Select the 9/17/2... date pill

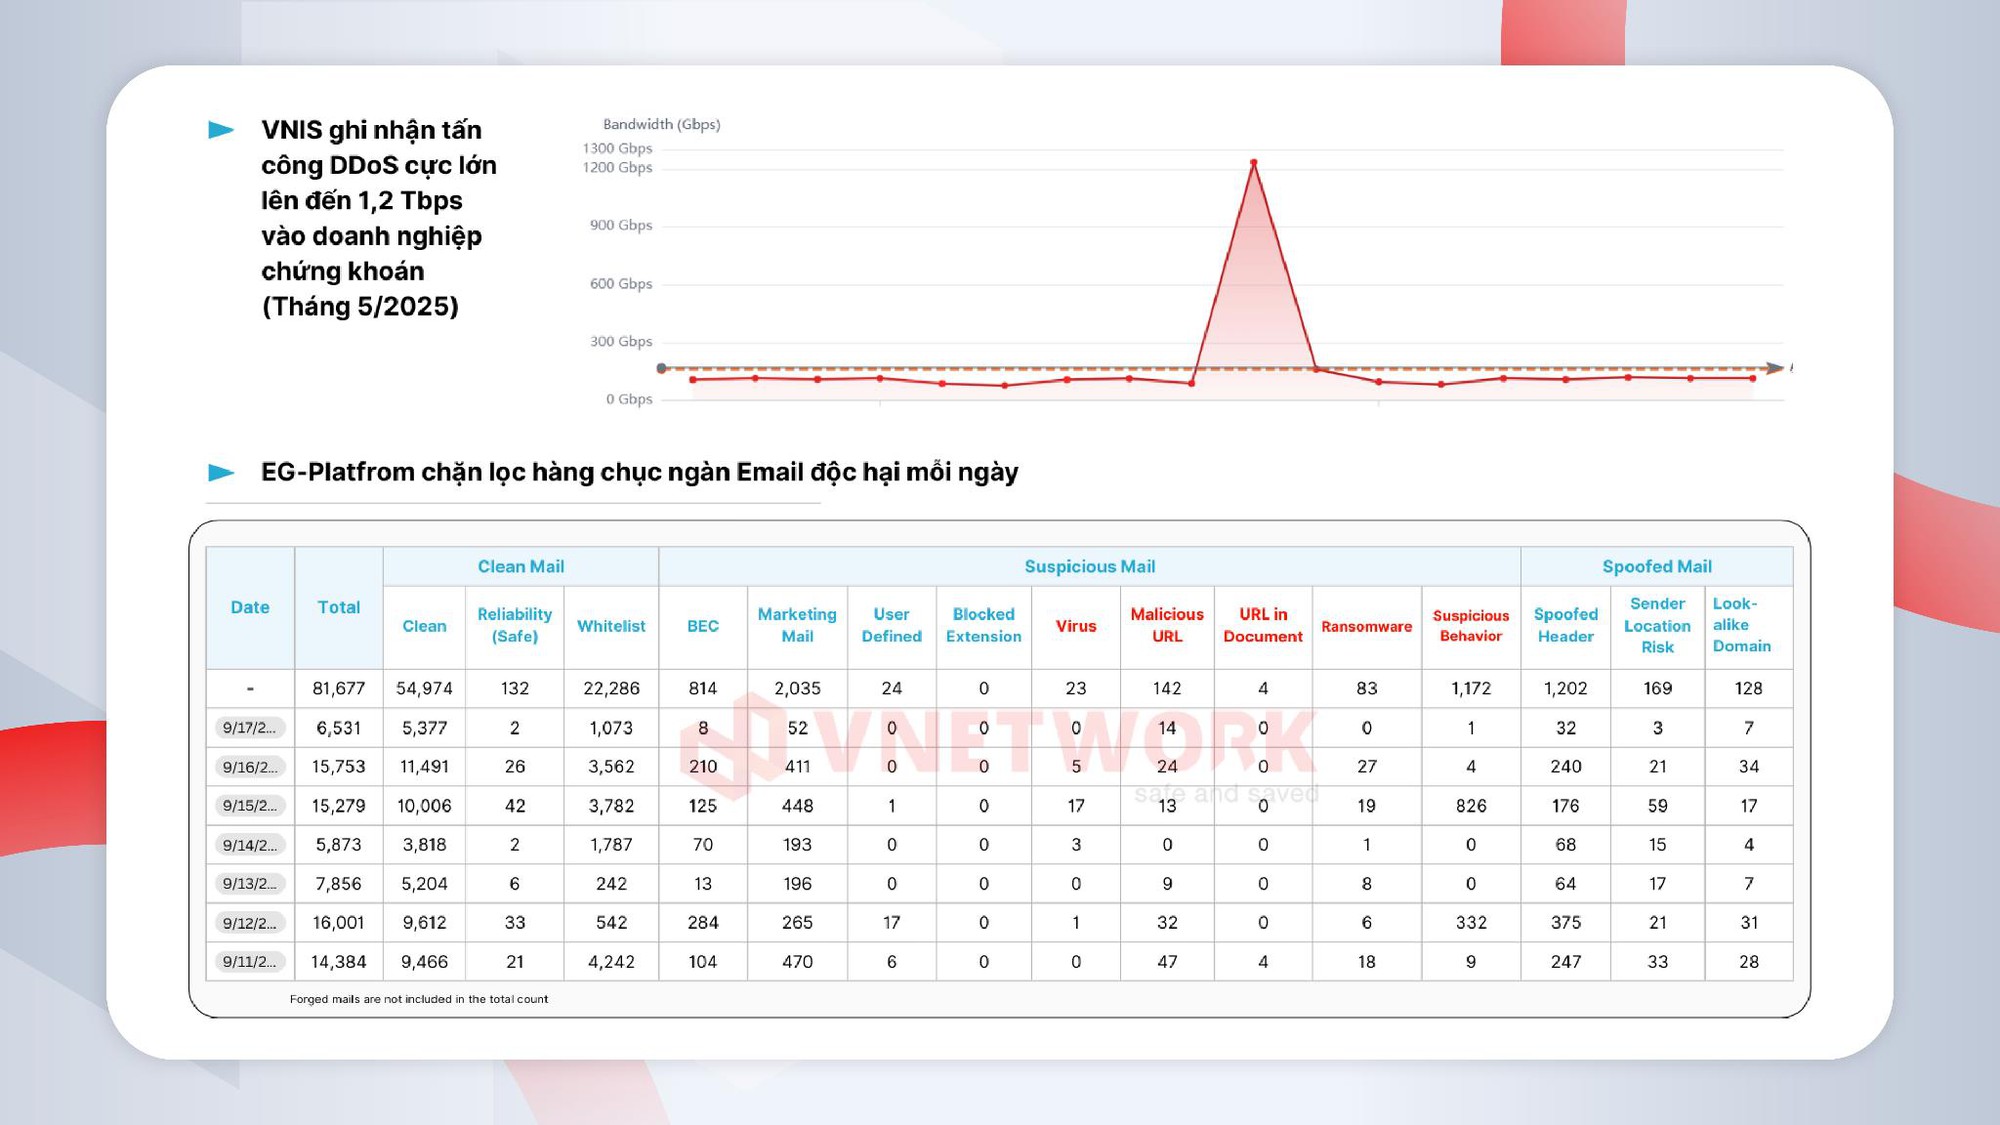coord(250,728)
